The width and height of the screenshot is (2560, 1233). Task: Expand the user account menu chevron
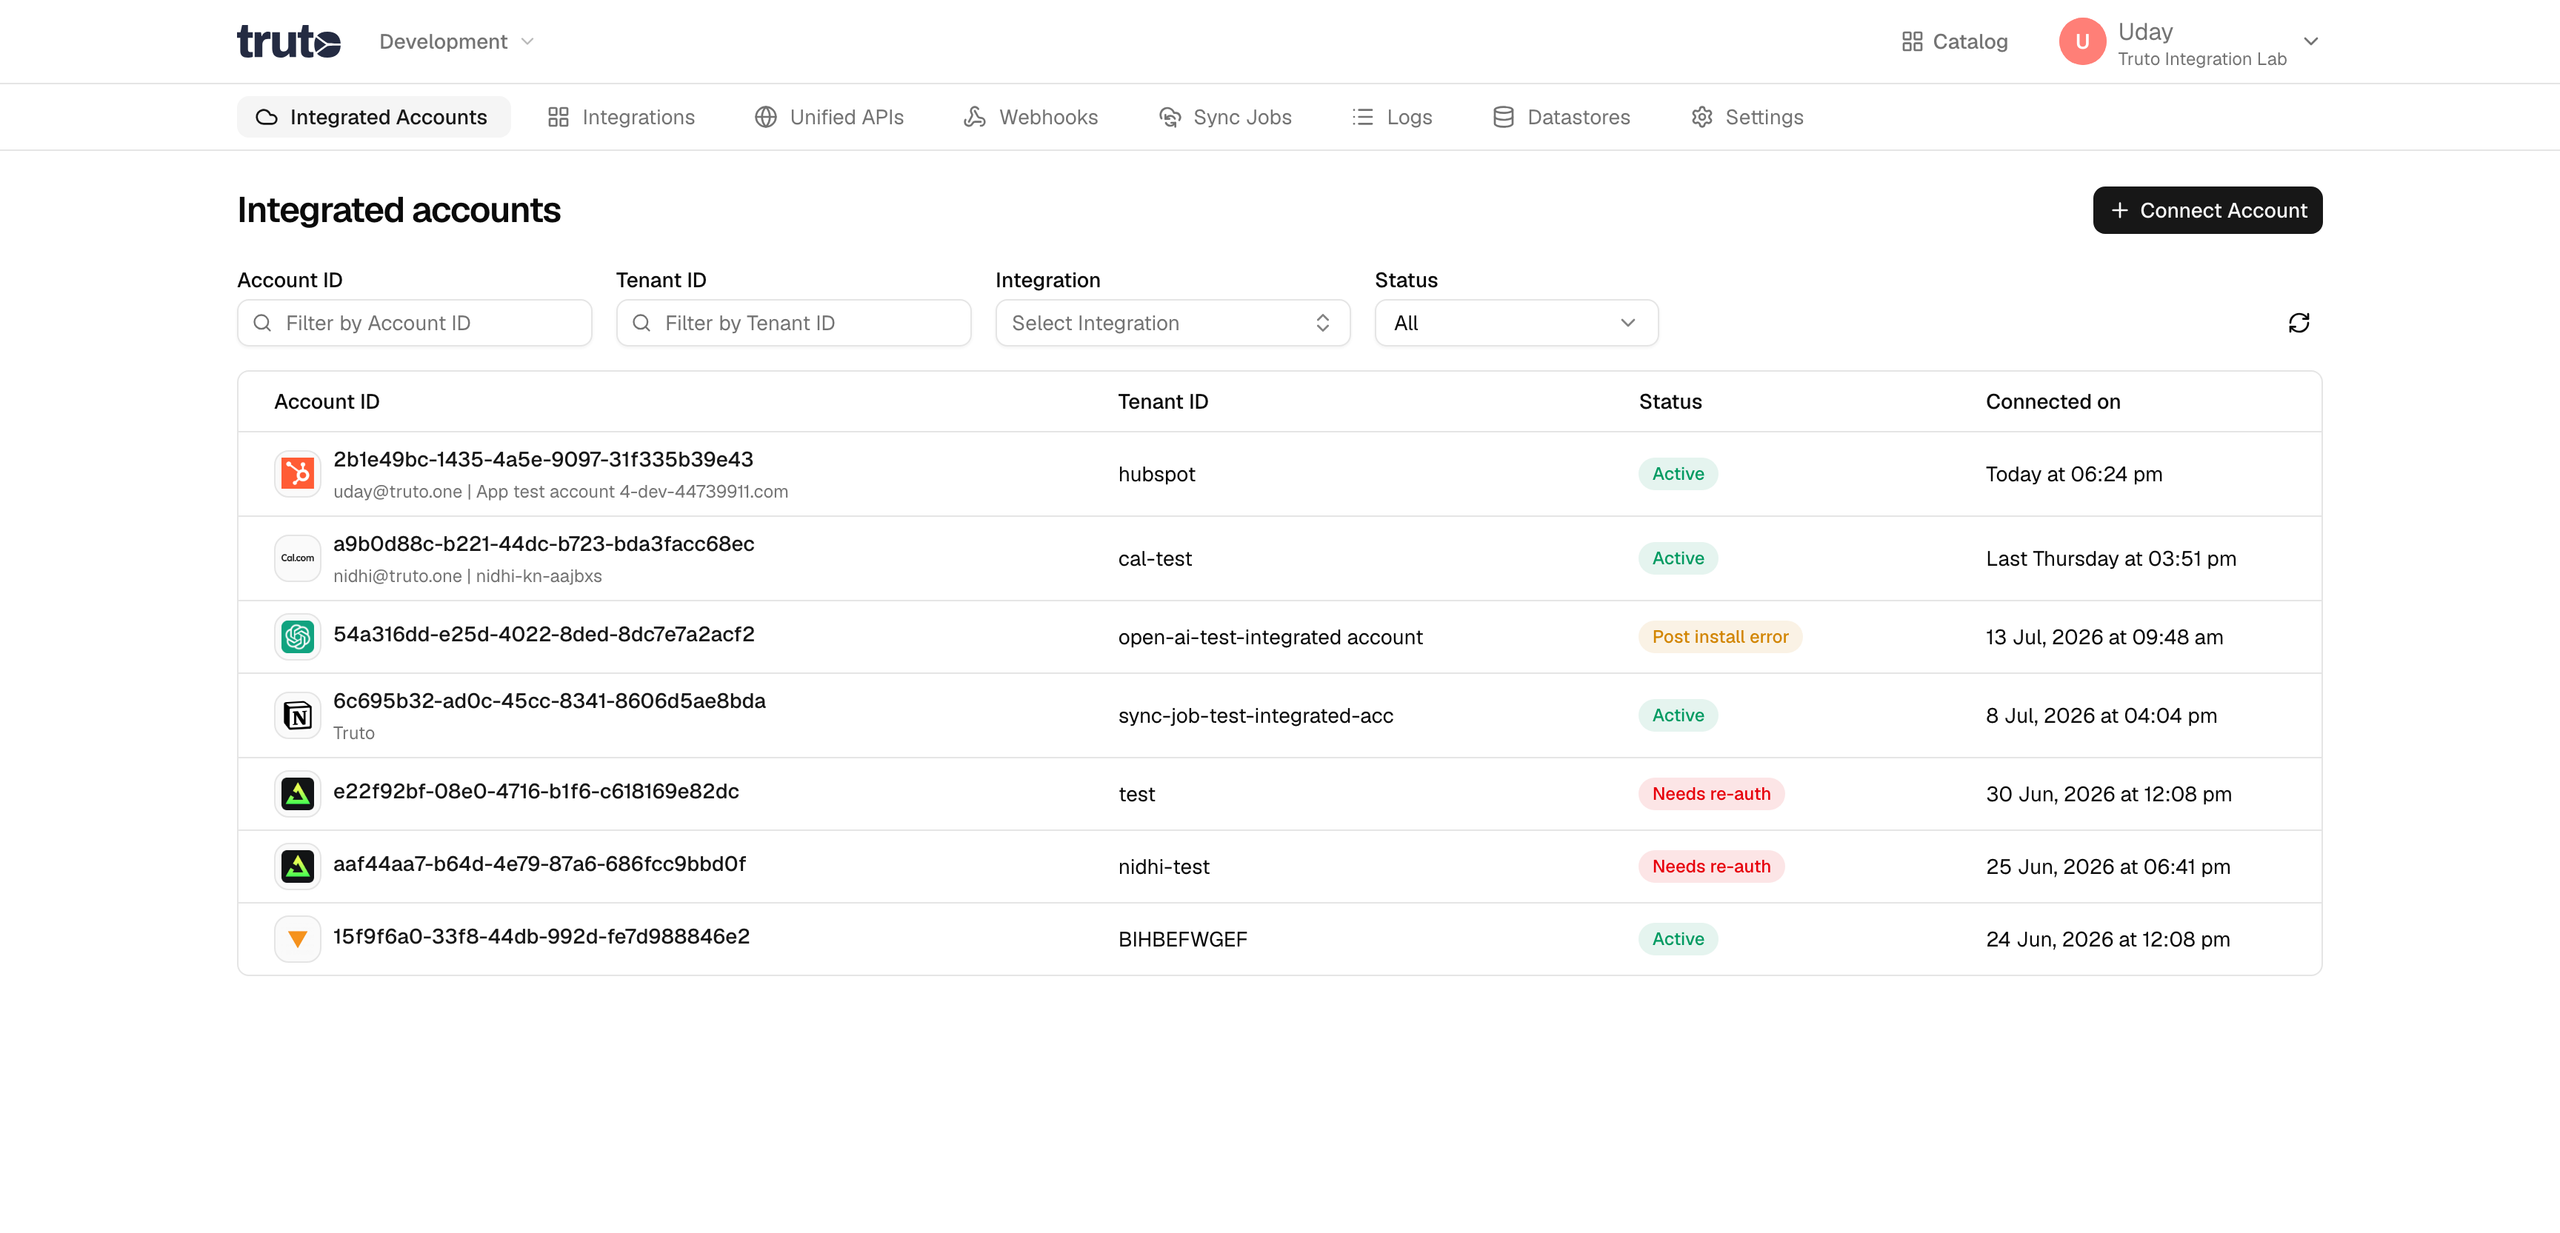(2310, 41)
